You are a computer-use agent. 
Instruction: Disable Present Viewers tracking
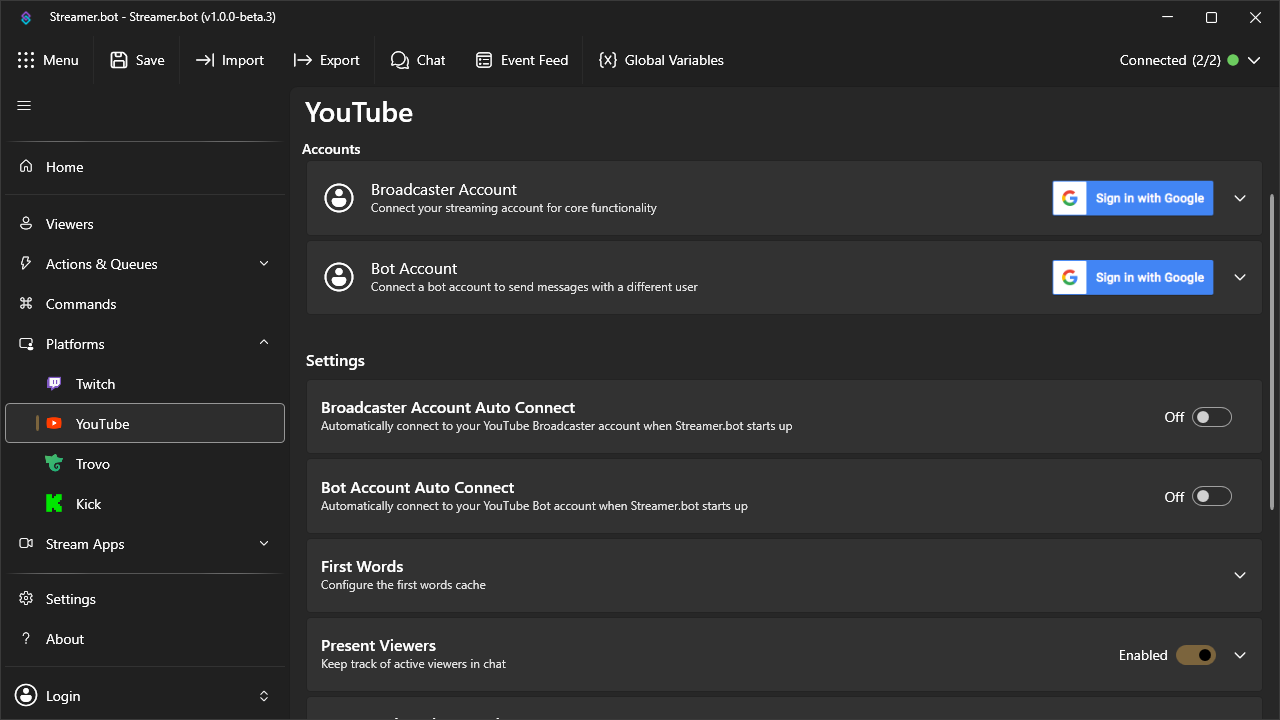click(1195, 655)
